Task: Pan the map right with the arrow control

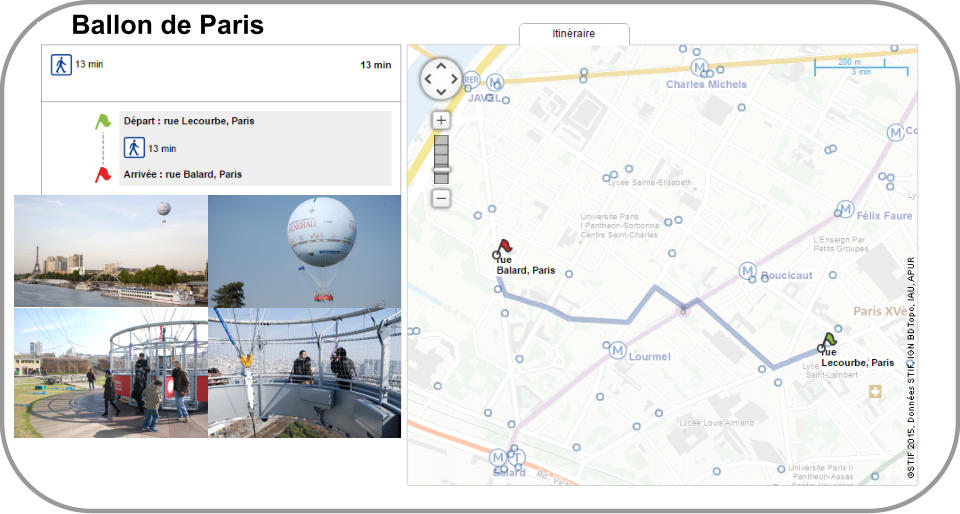Action: 455,79
